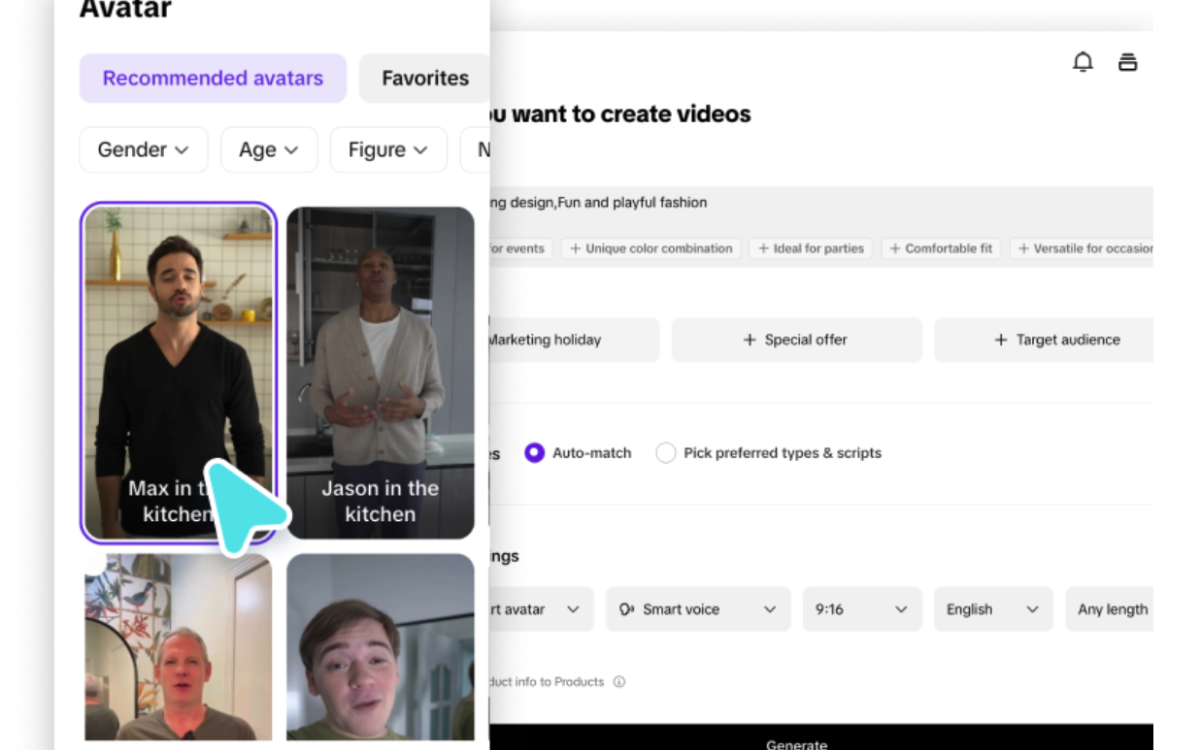The height and width of the screenshot is (750, 1200).
Task: Click the info icon near Products text
Action: [x=619, y=682]
